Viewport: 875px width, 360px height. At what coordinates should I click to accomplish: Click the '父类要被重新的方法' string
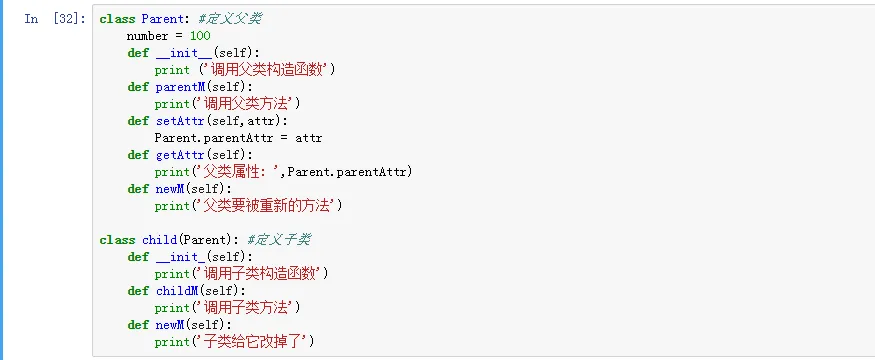[x=266, y=206]
